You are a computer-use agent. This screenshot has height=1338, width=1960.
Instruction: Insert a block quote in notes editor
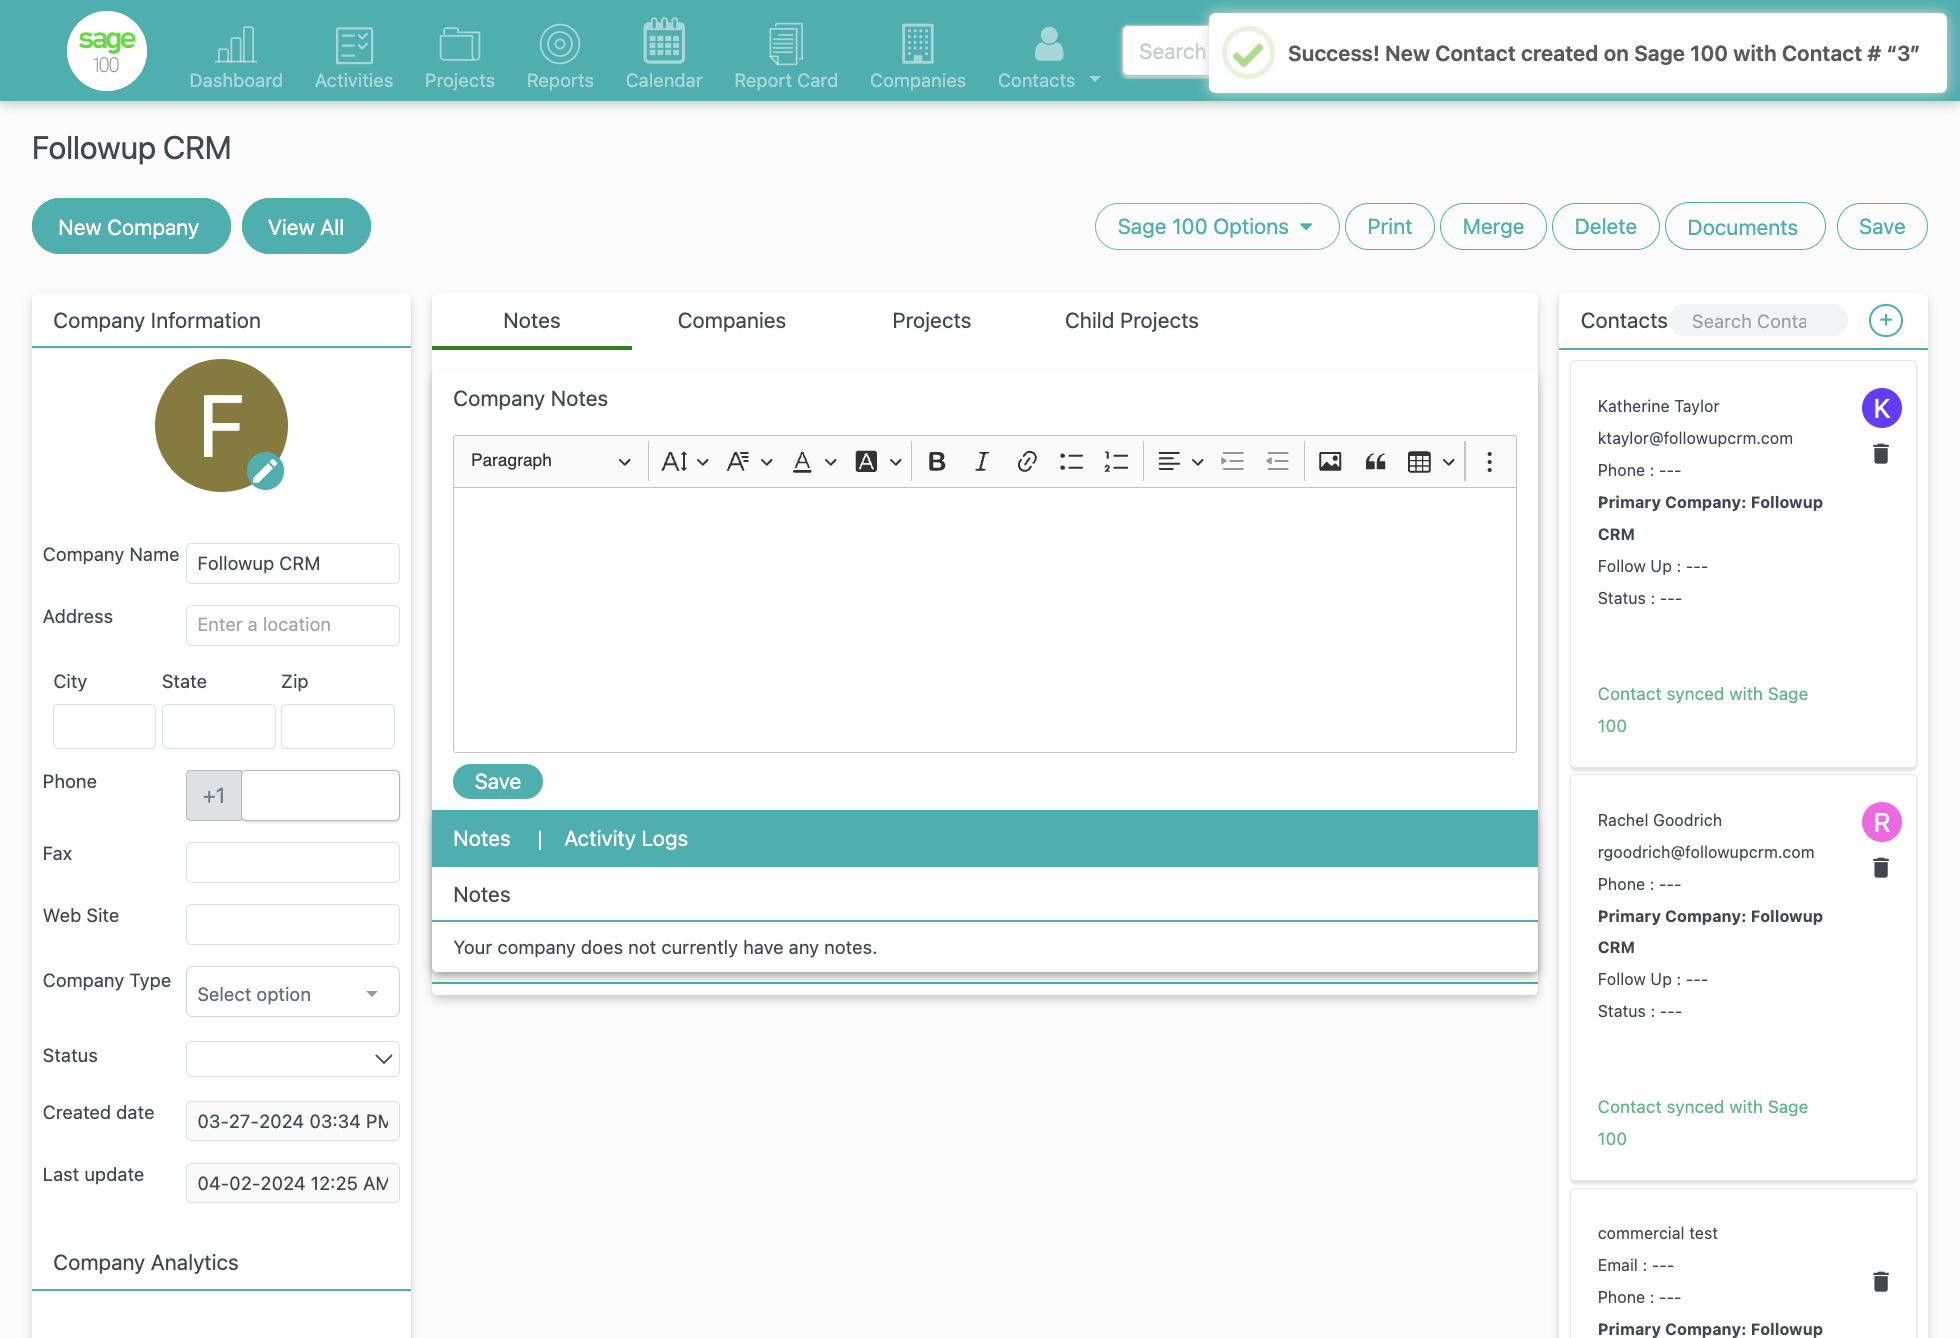[1376, 461]
